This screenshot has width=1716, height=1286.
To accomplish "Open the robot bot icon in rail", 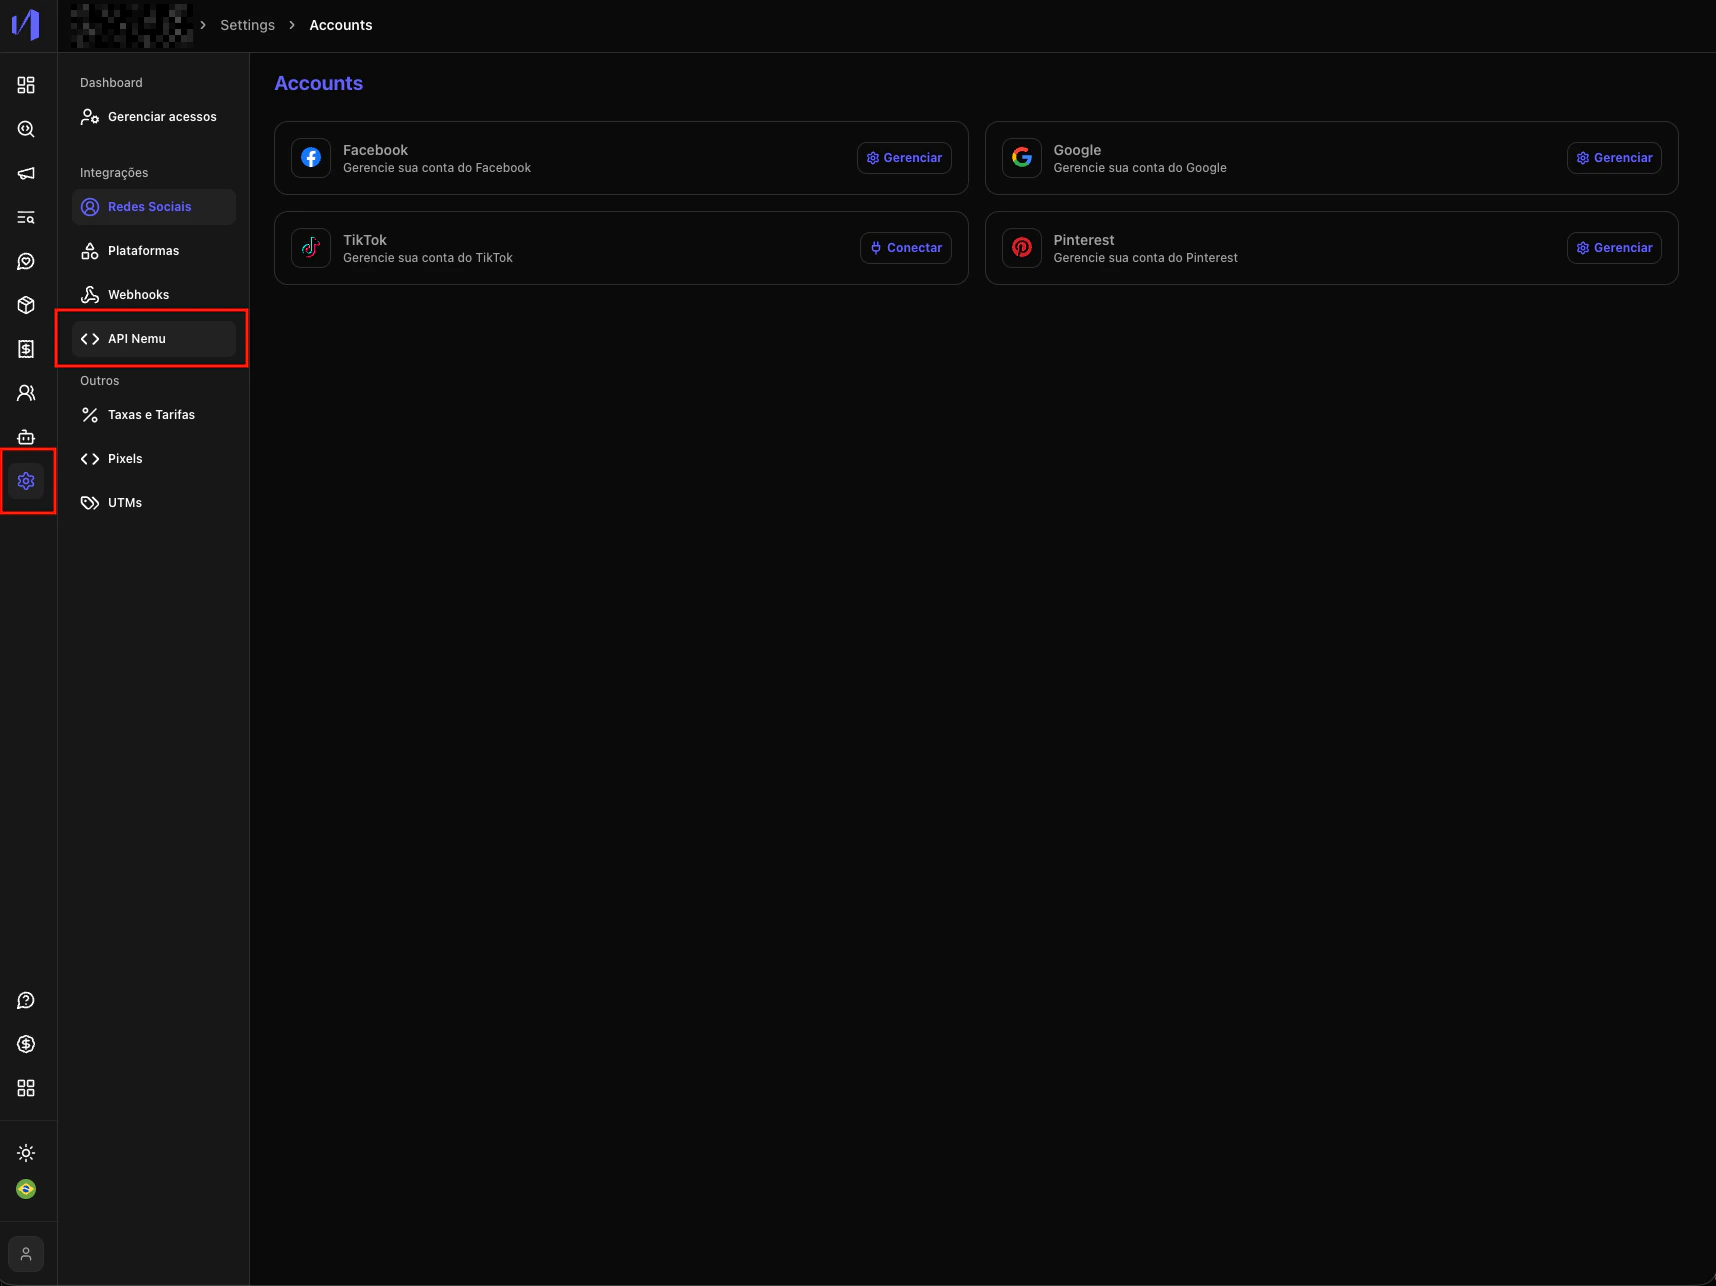I will (26, 437).
